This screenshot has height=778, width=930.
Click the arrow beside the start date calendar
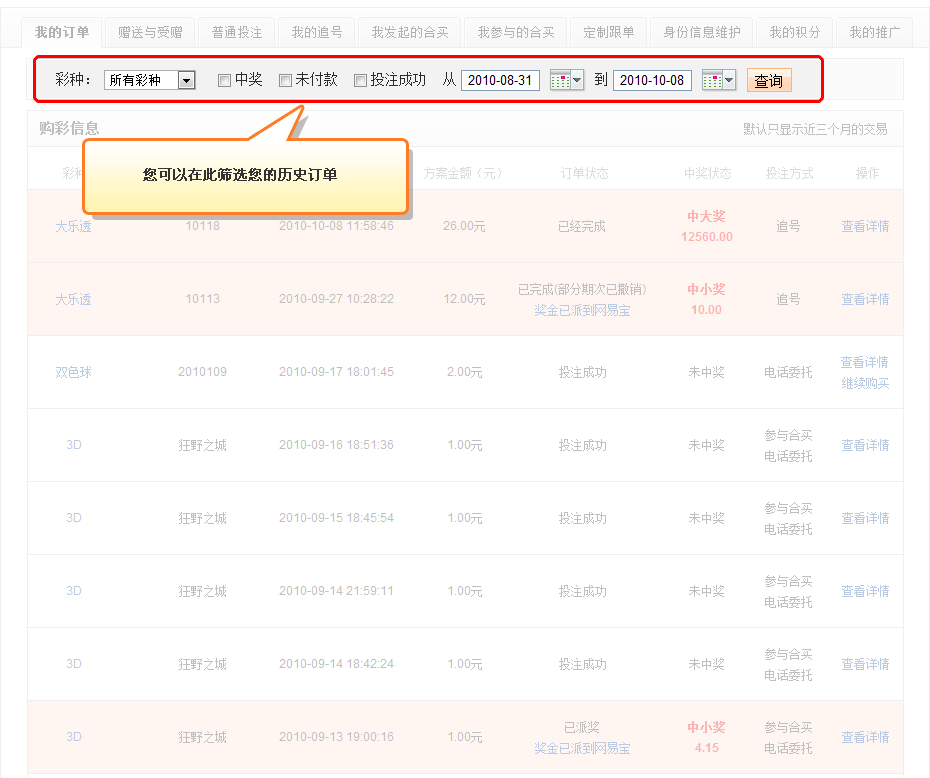(x=577, y=81)
